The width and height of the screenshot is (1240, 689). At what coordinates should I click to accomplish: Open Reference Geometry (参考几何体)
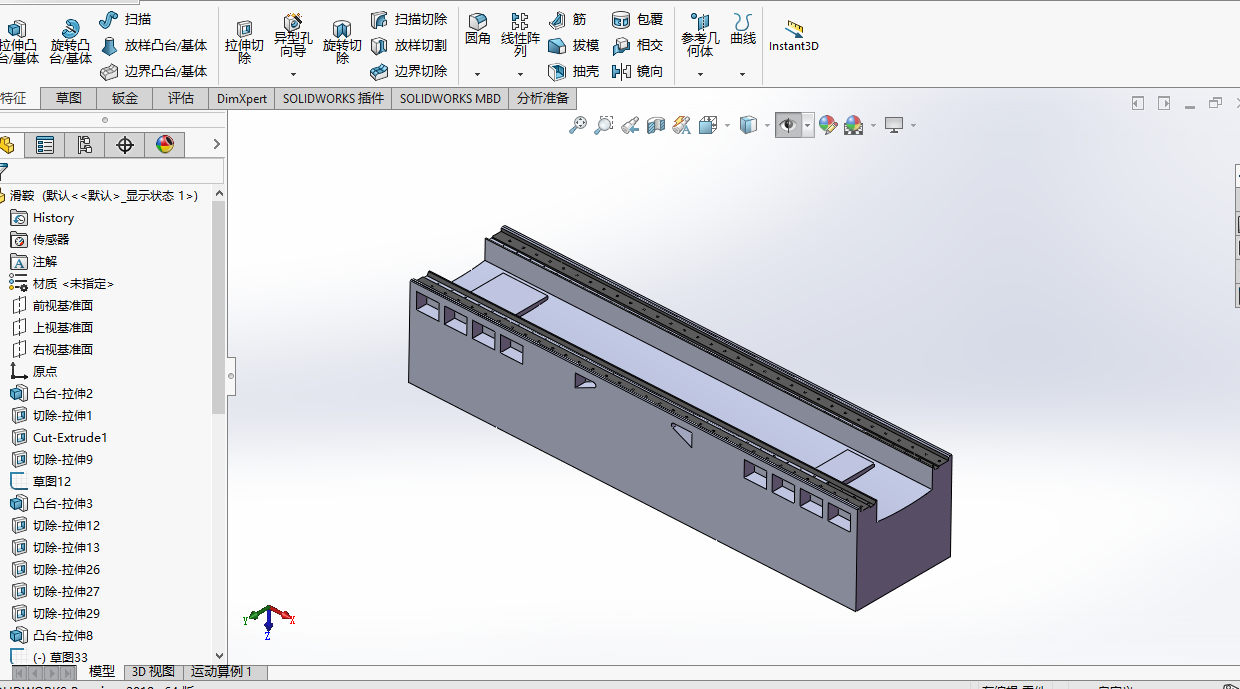pyautogui.click(x=700, y=35)
